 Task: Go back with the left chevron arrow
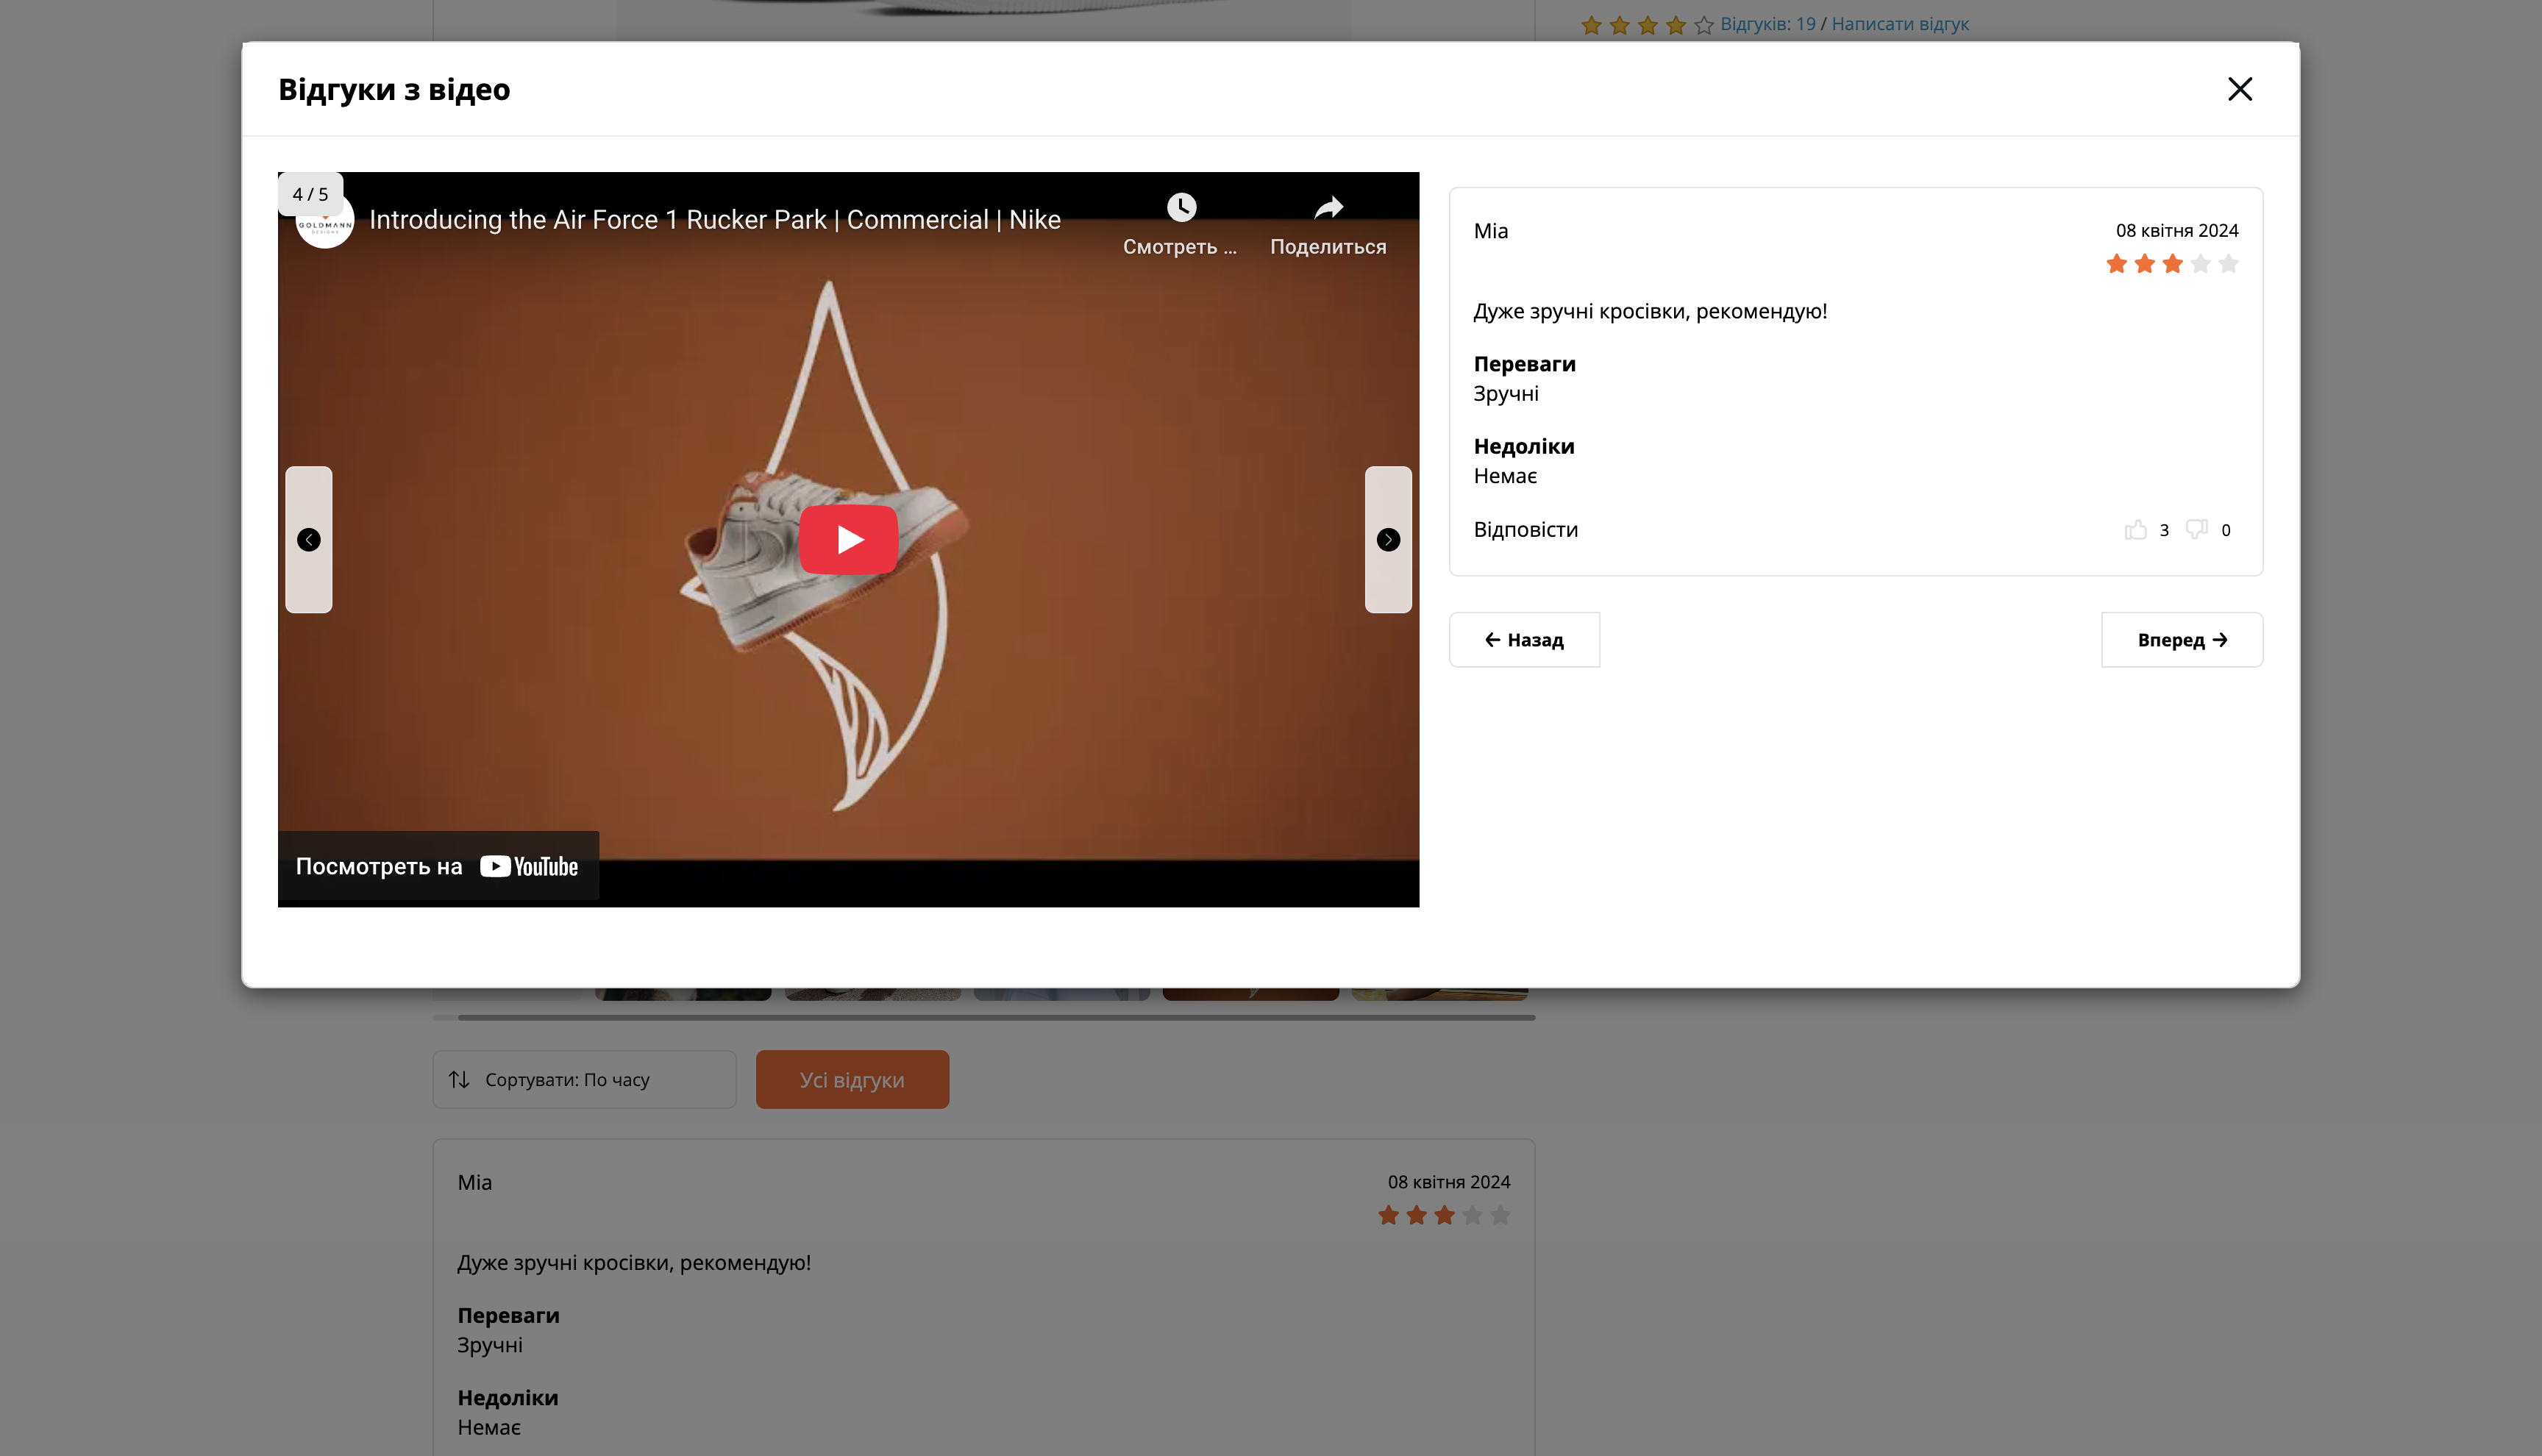309,539
